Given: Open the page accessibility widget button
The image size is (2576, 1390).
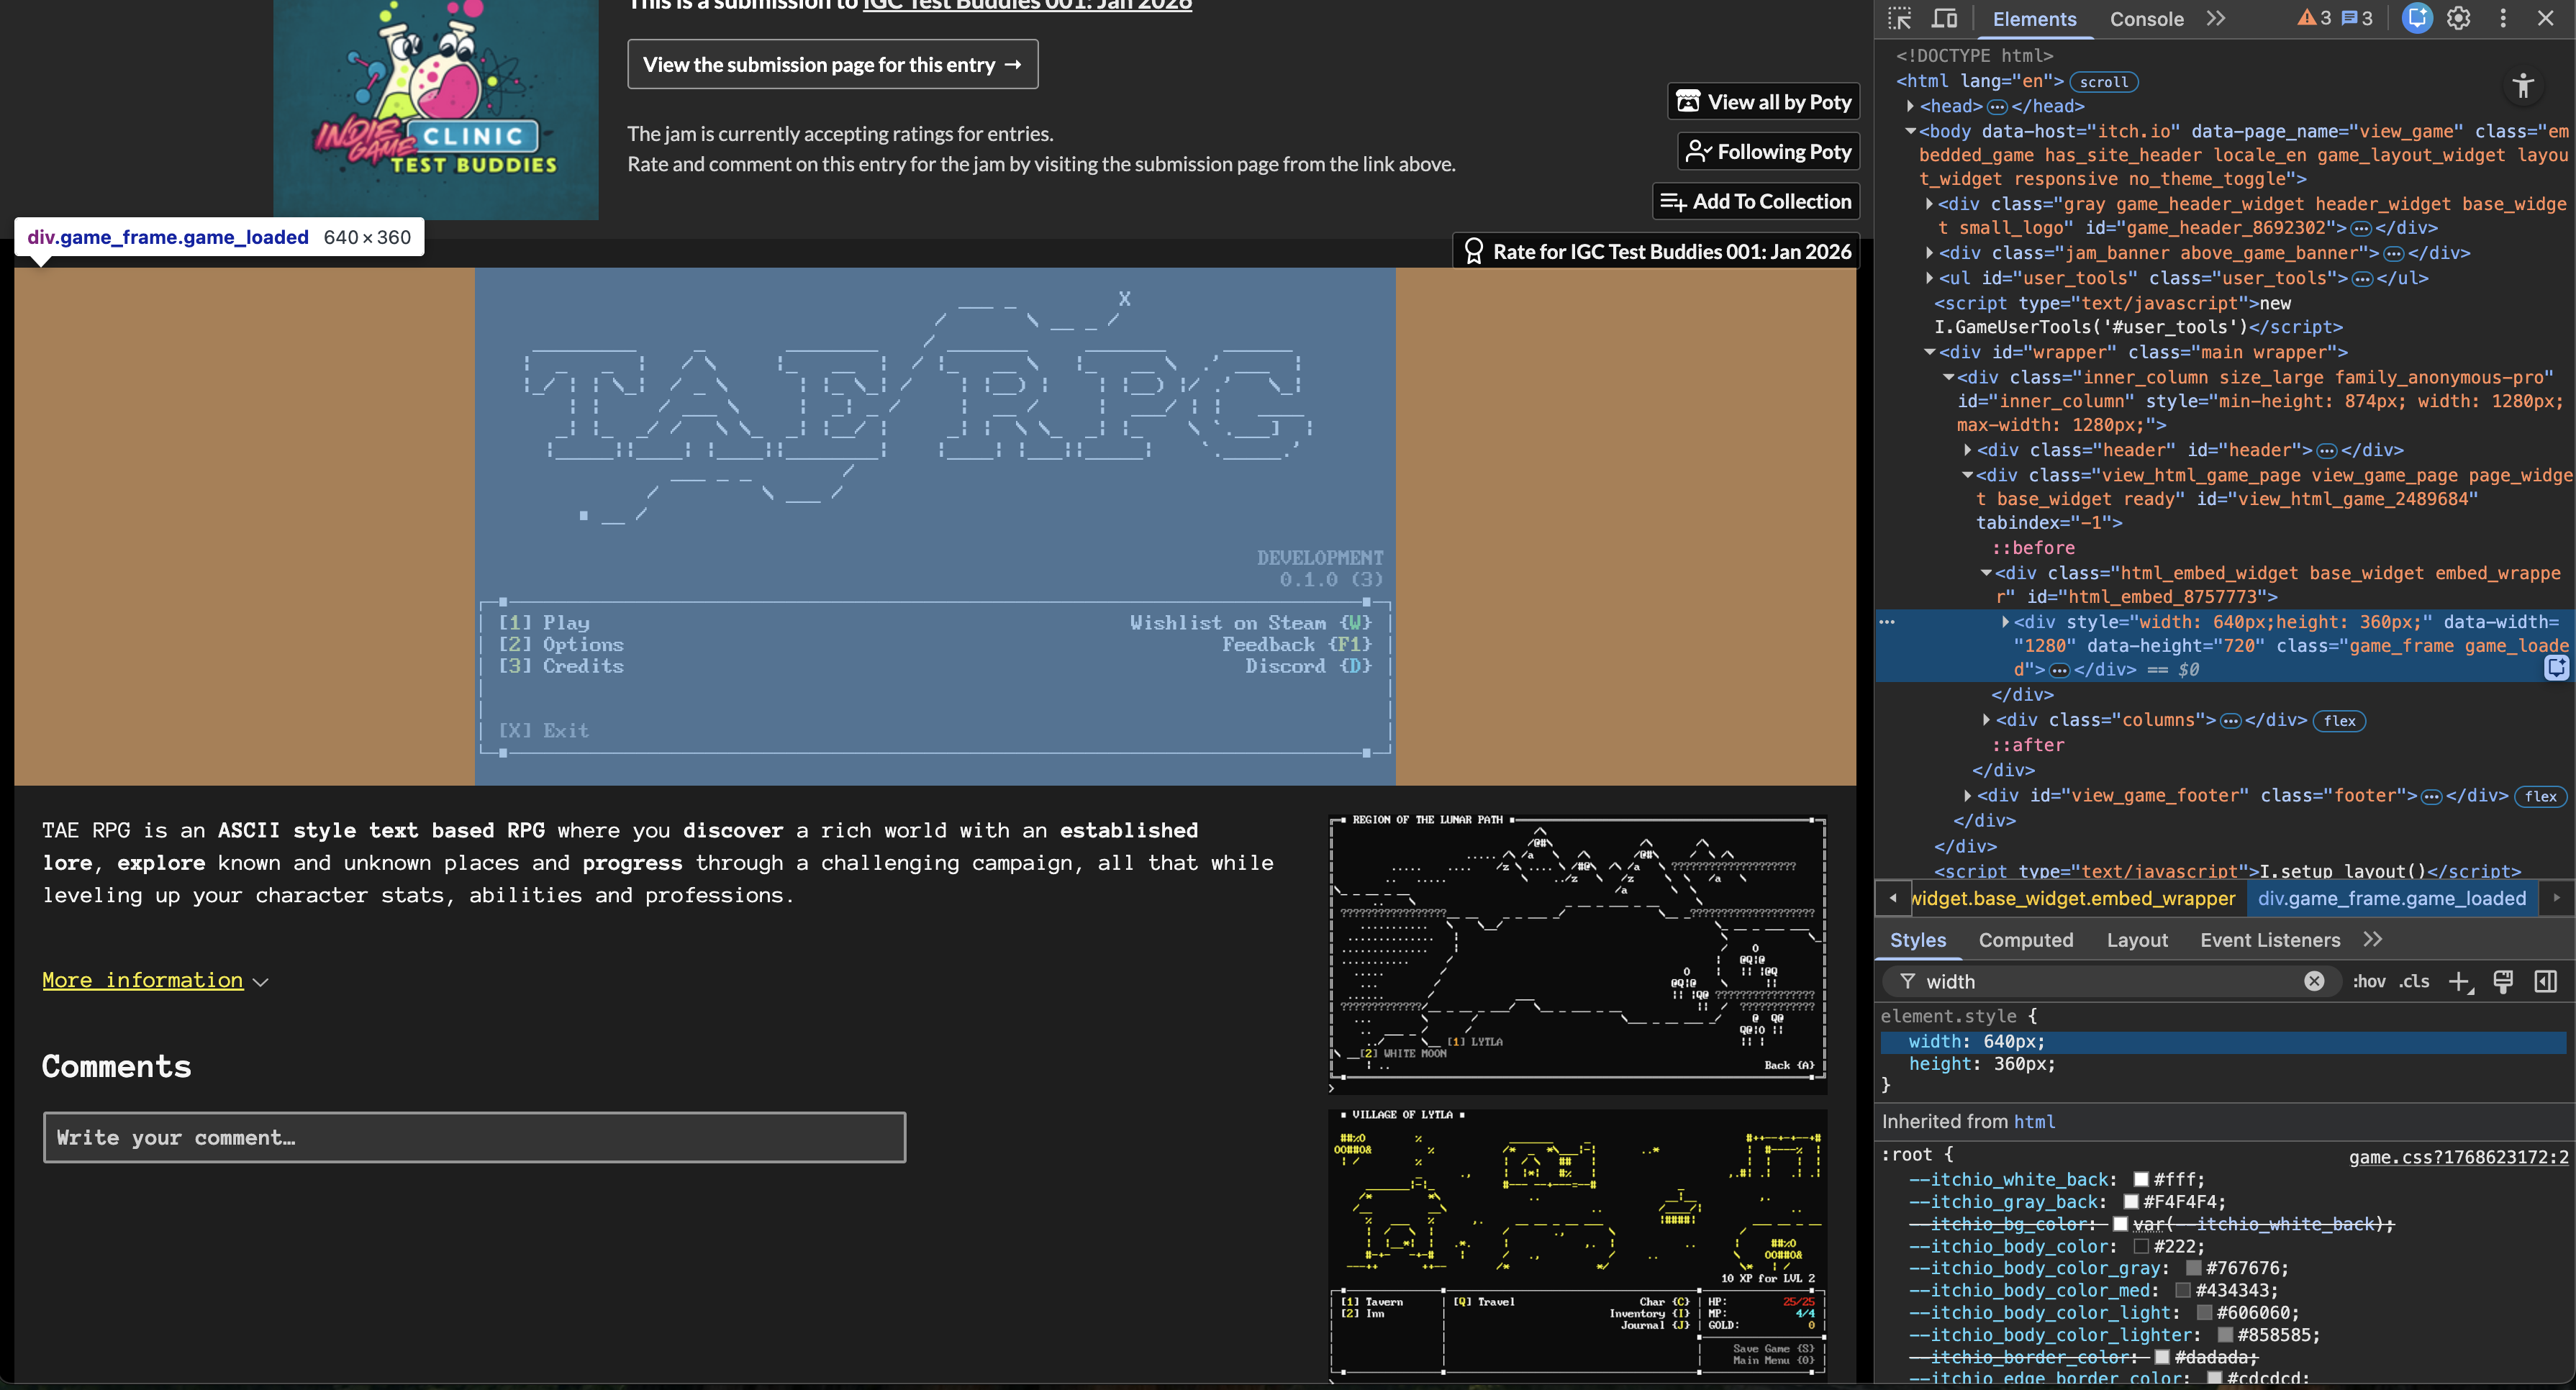Looking at the screenshot, I should click(x=2523, y=86).
